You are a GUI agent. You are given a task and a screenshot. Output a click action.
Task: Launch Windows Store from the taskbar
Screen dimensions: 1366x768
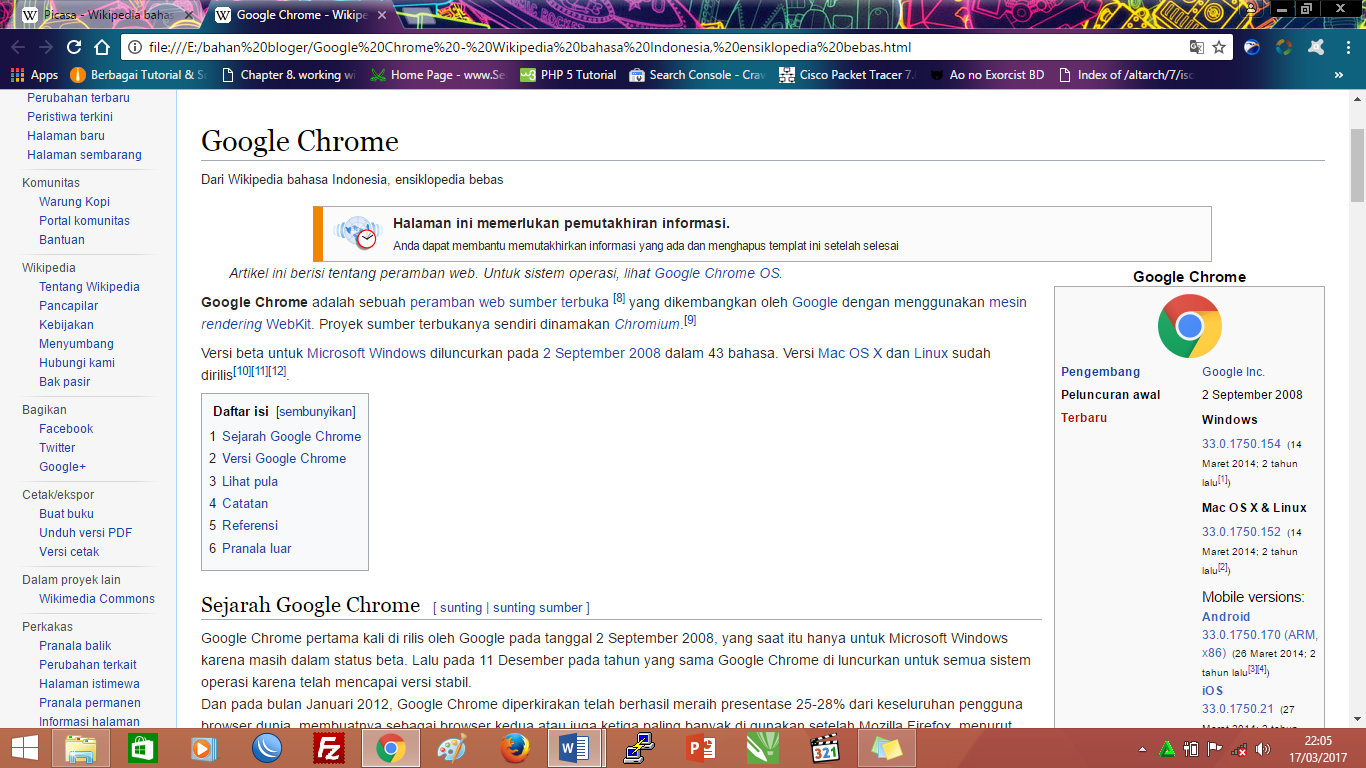click(143, 748)
